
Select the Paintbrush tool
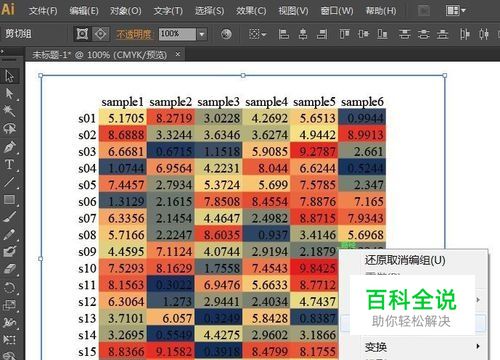[x=9, y=217]
